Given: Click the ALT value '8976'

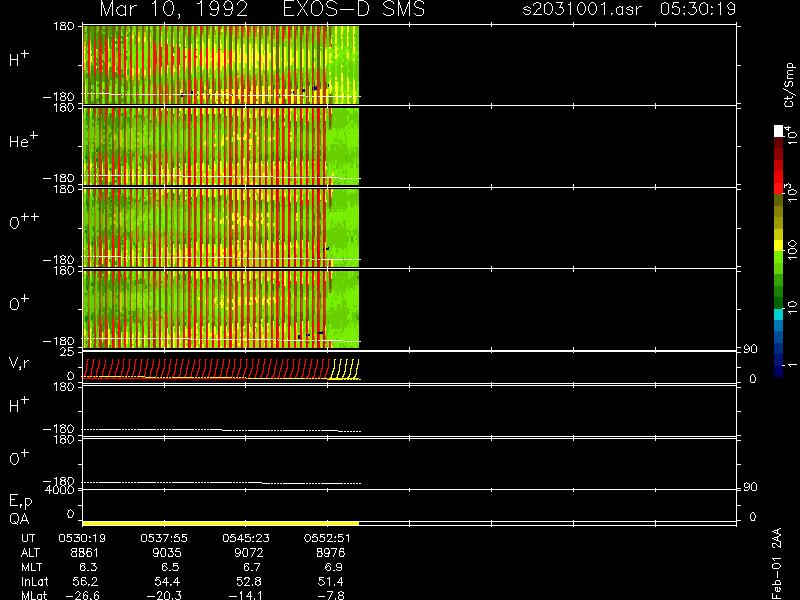Looking at the screenshot, I should (x=331, y=553).
